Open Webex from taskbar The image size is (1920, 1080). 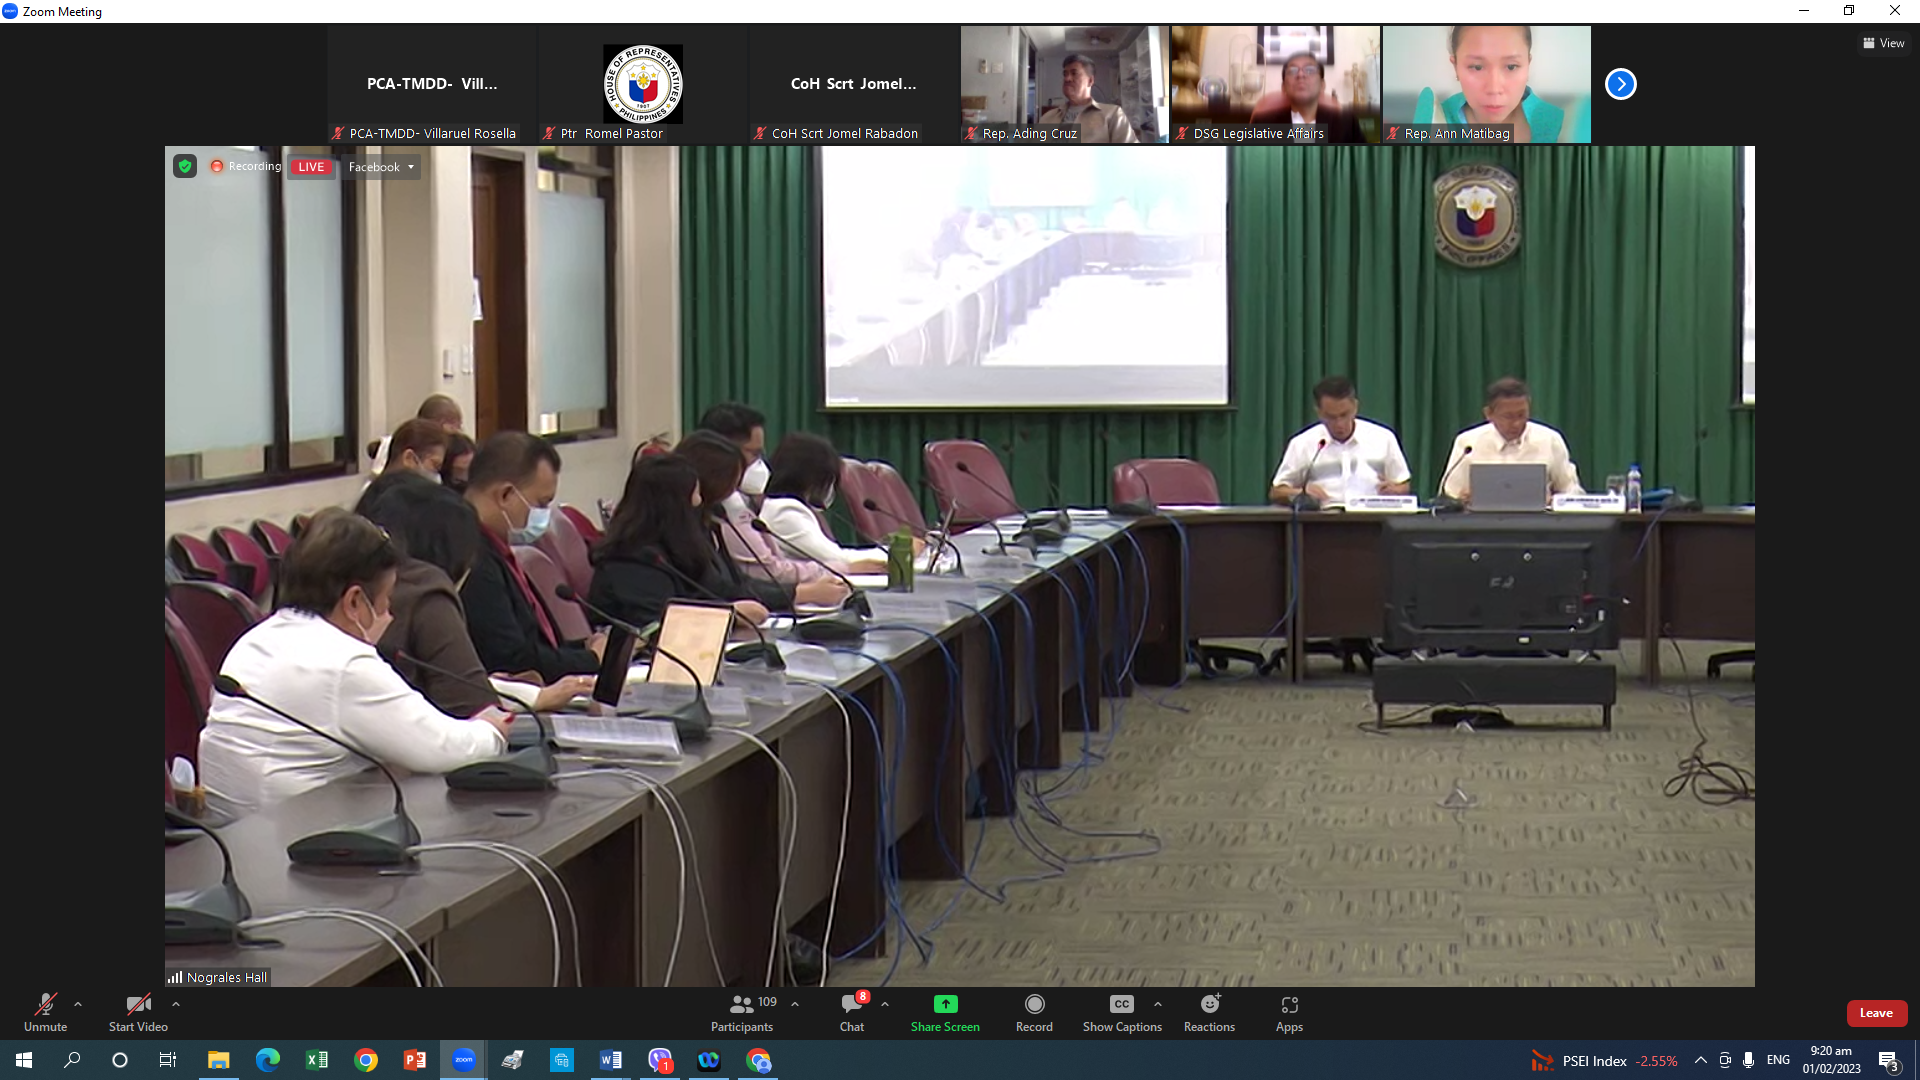[x=708, y=1060]
